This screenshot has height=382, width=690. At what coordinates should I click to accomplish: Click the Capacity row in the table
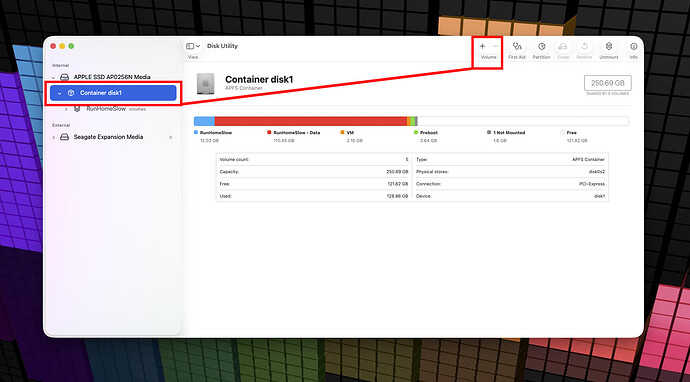click(314, 172)
